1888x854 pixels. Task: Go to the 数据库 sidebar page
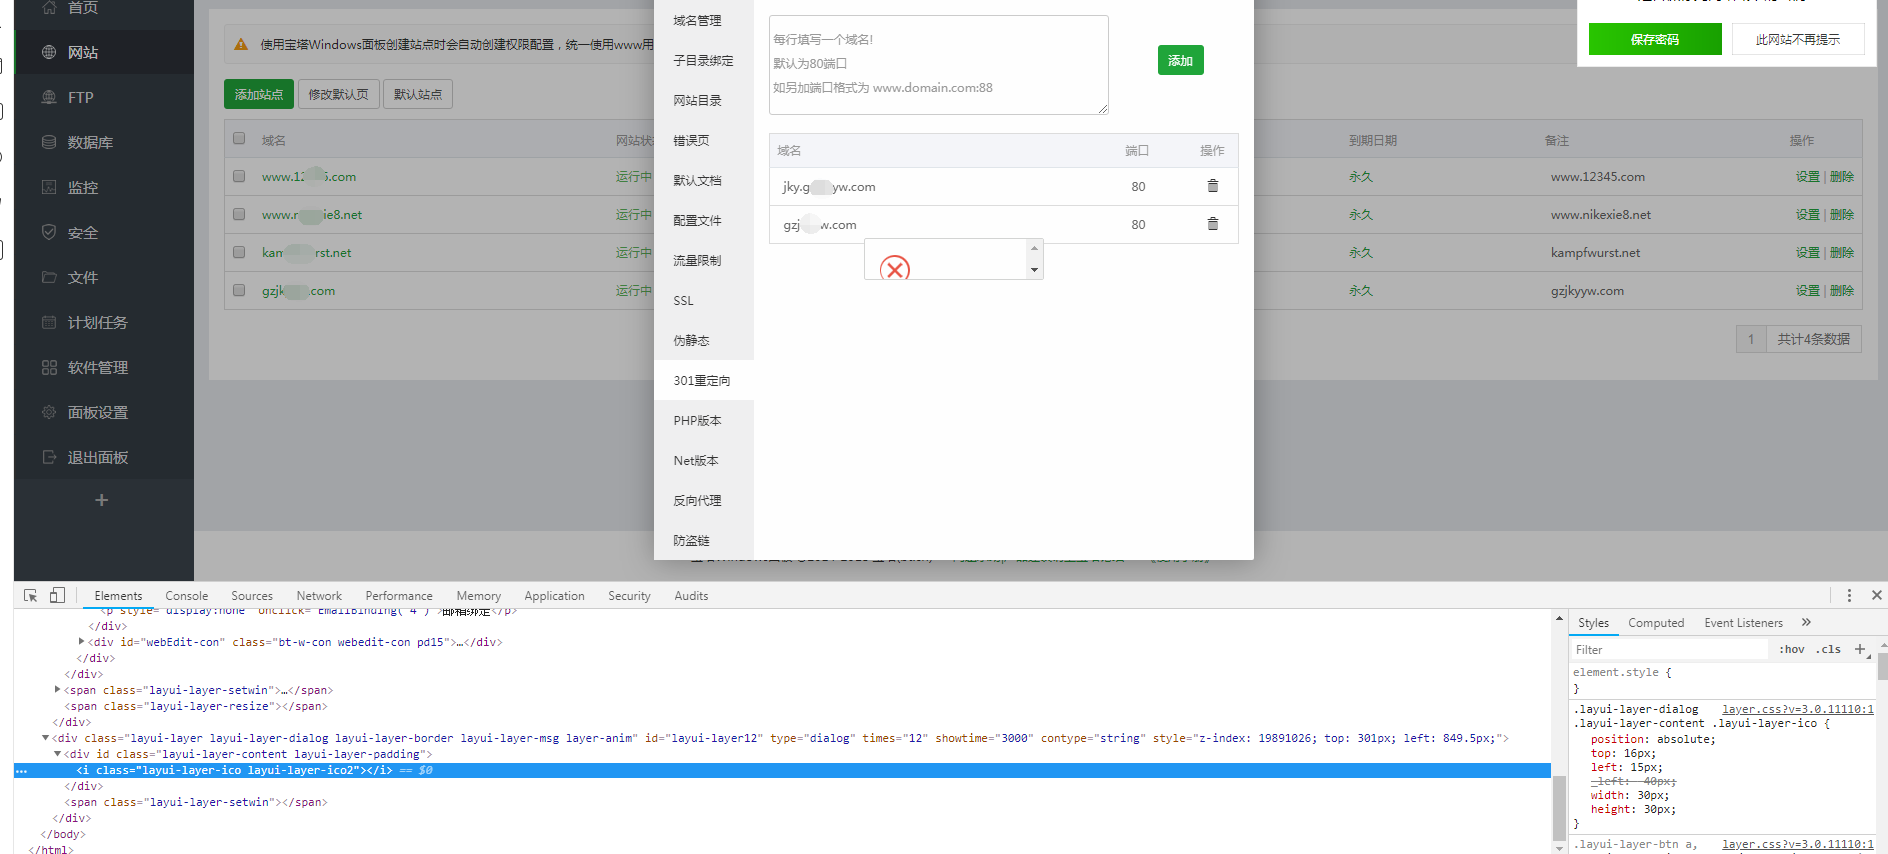[x=104, y=142]
